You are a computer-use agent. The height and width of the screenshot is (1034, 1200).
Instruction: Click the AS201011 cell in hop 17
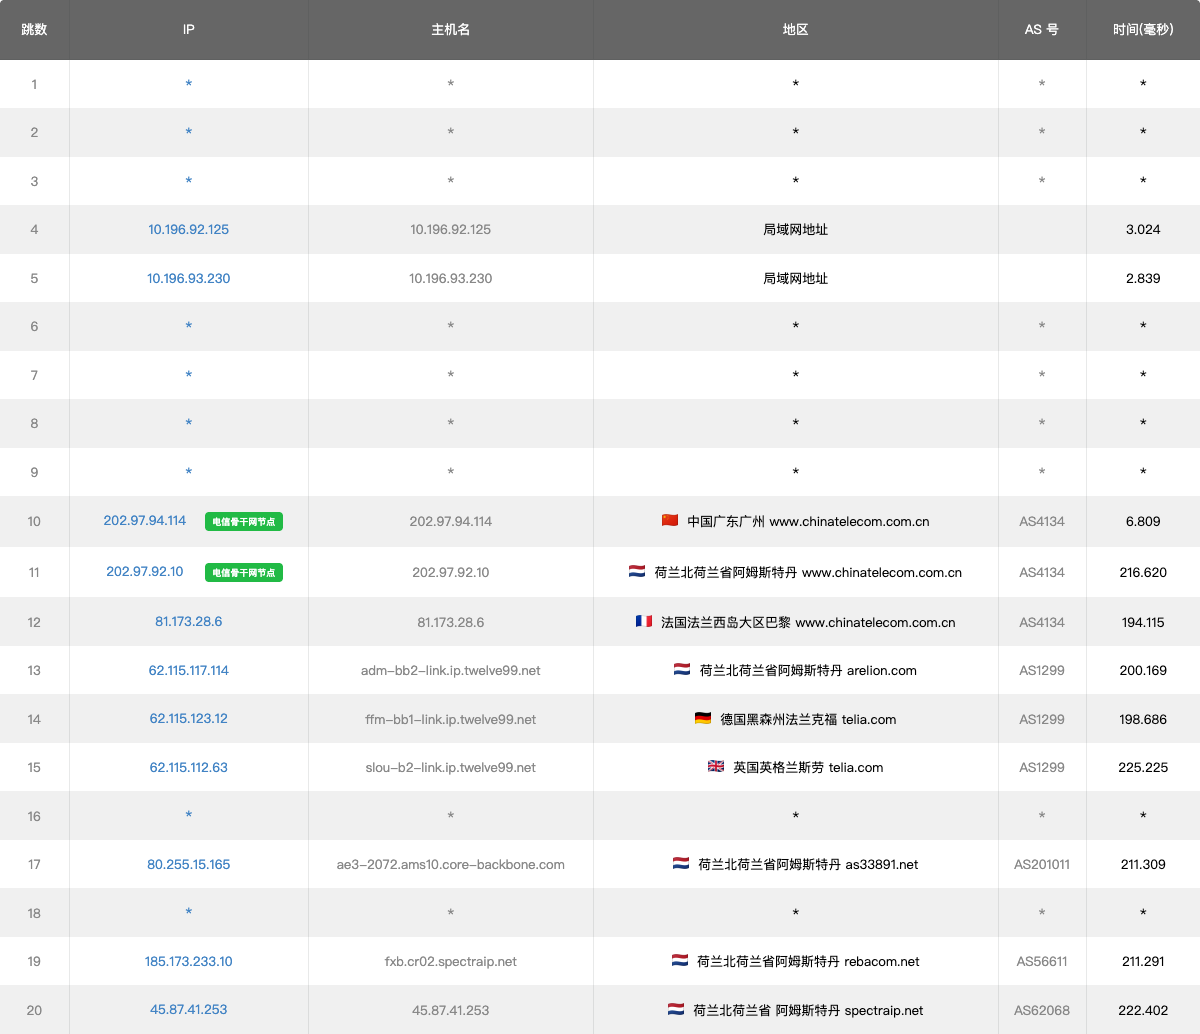point(1041,864)
